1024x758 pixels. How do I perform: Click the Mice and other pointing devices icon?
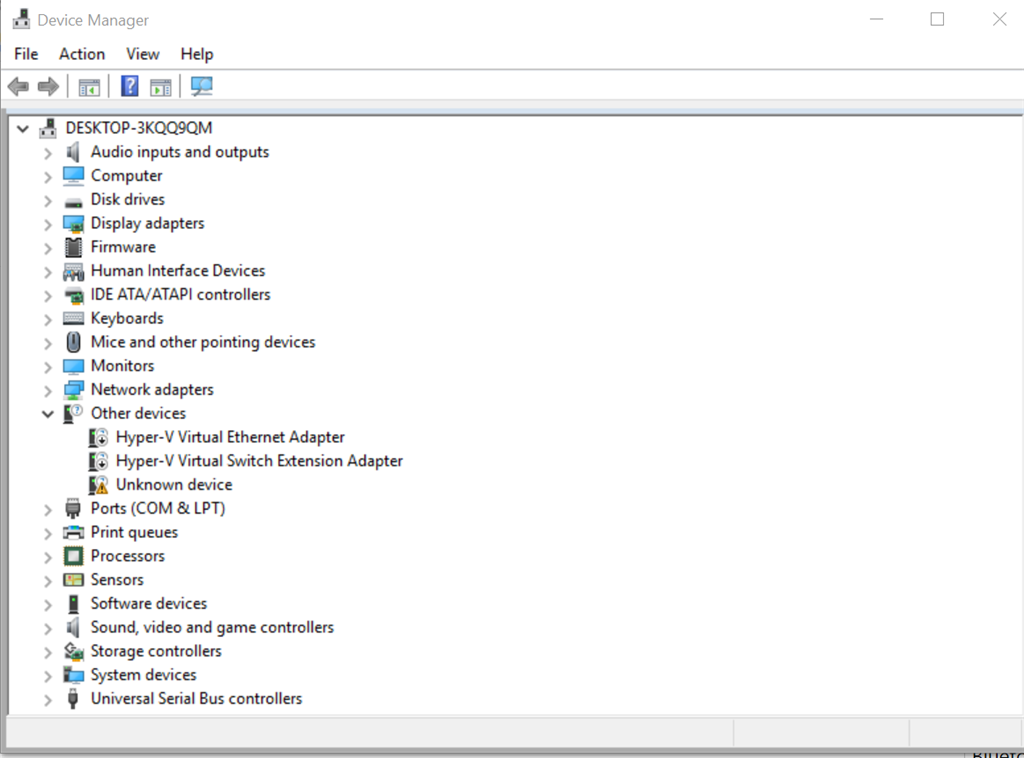(x=73, y=342)
